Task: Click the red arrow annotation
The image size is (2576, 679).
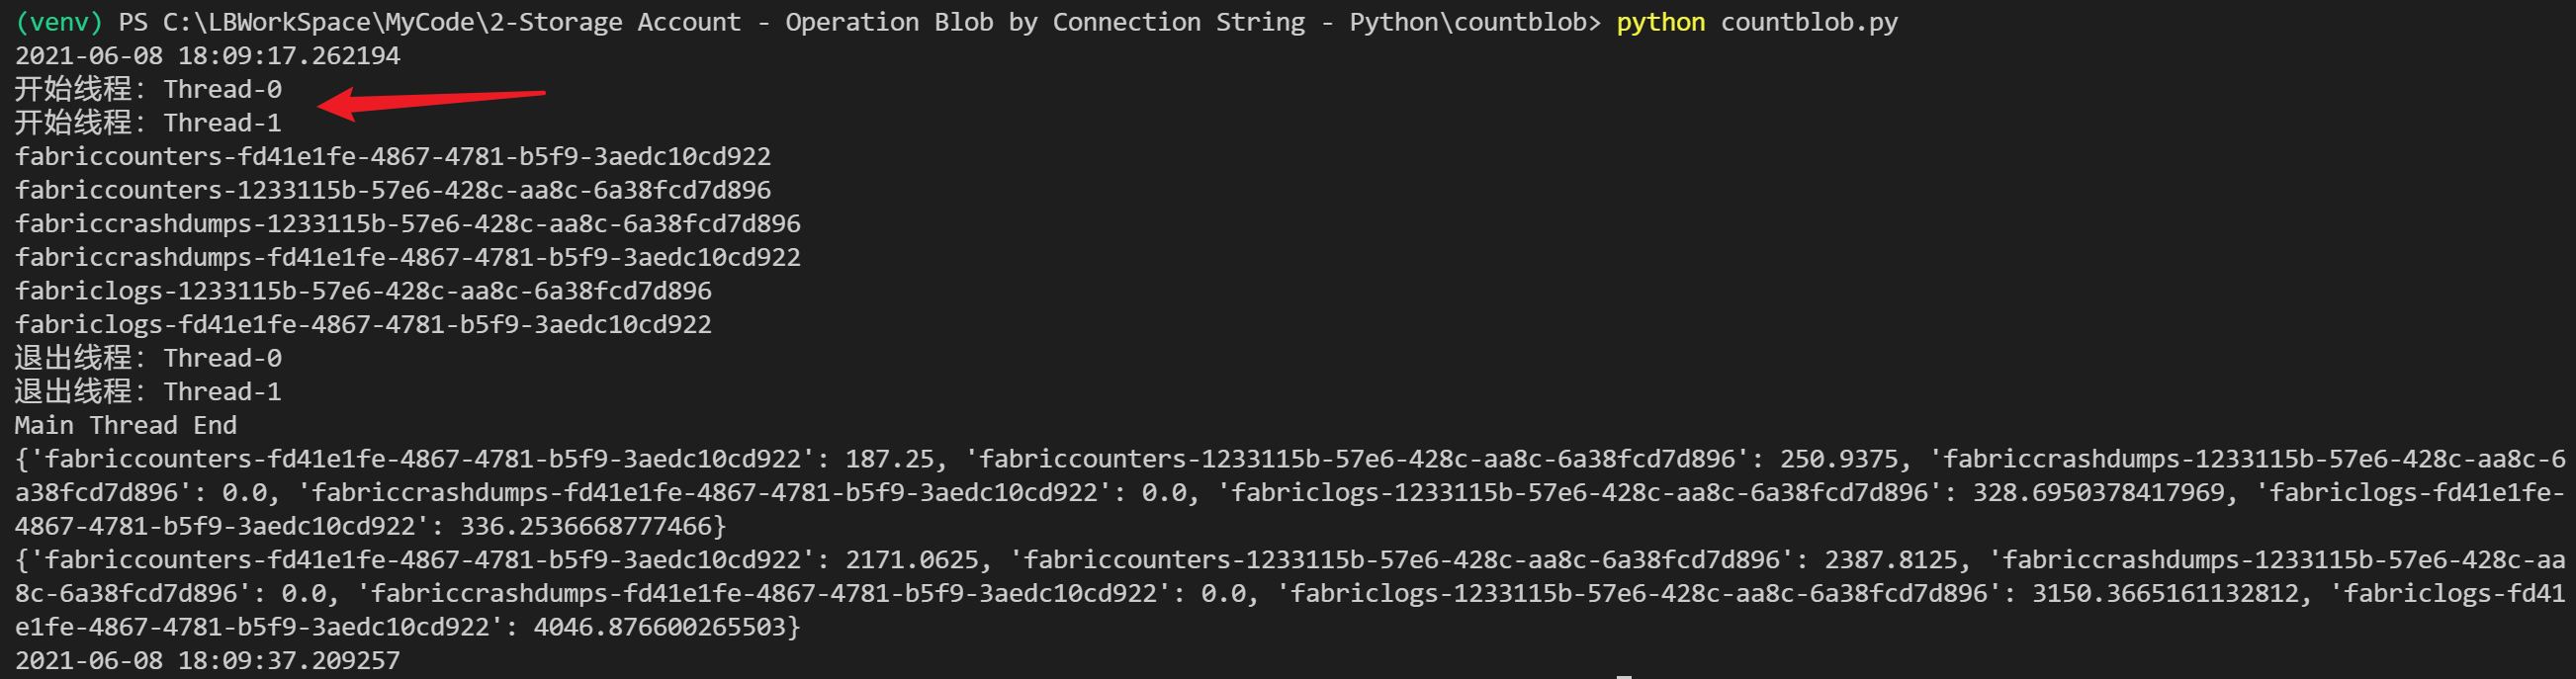Action: (430, 100)
